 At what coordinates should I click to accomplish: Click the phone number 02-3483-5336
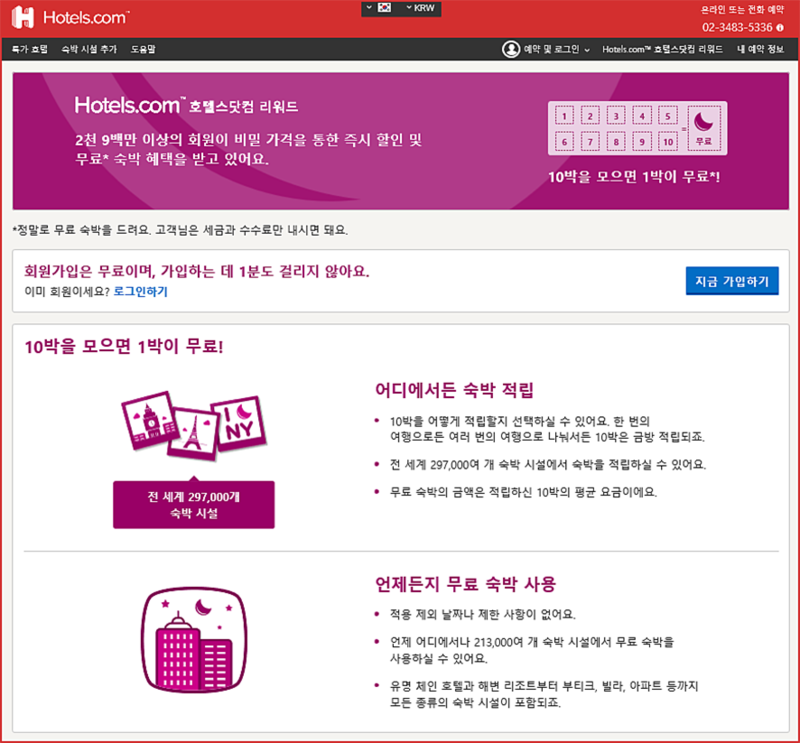pos(737,28)
